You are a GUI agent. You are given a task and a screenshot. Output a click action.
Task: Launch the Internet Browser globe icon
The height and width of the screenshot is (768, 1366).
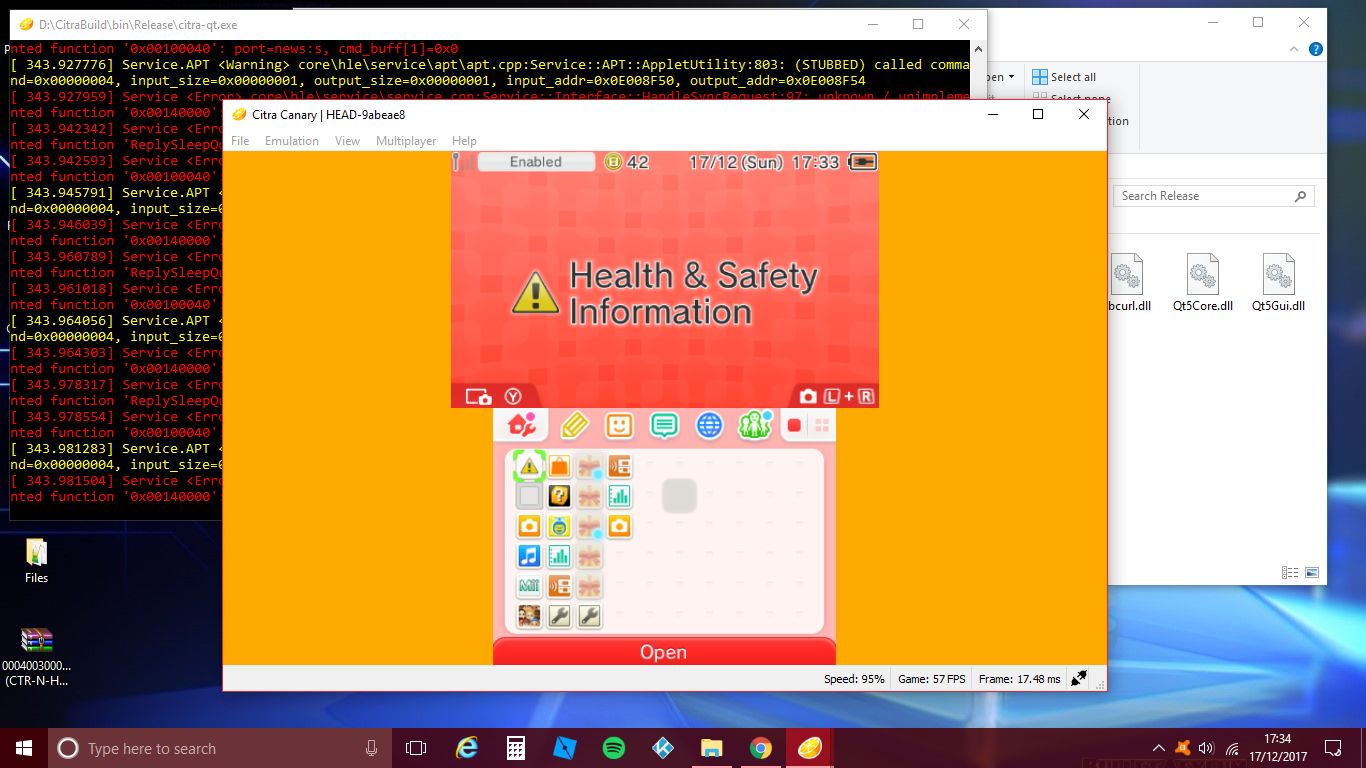[x=709, y=425]
